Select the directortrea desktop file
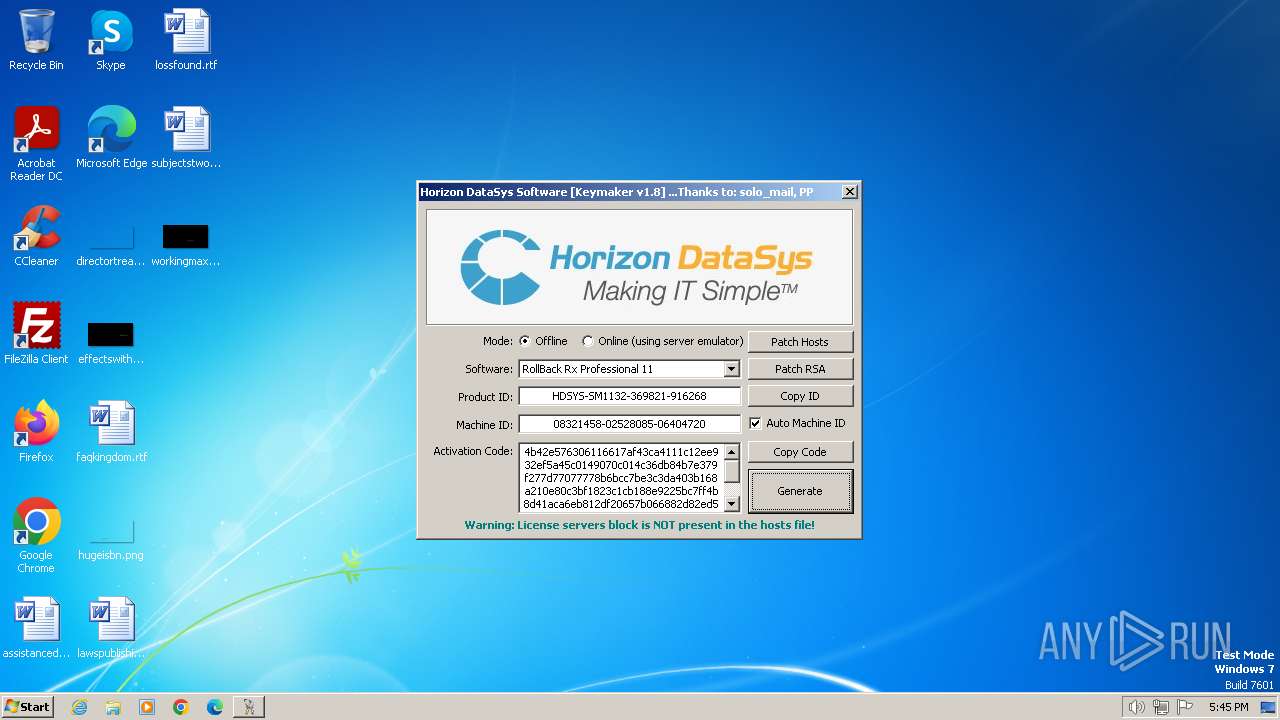The width and height of the screenshot is (1280, 720). pos(111,245)
